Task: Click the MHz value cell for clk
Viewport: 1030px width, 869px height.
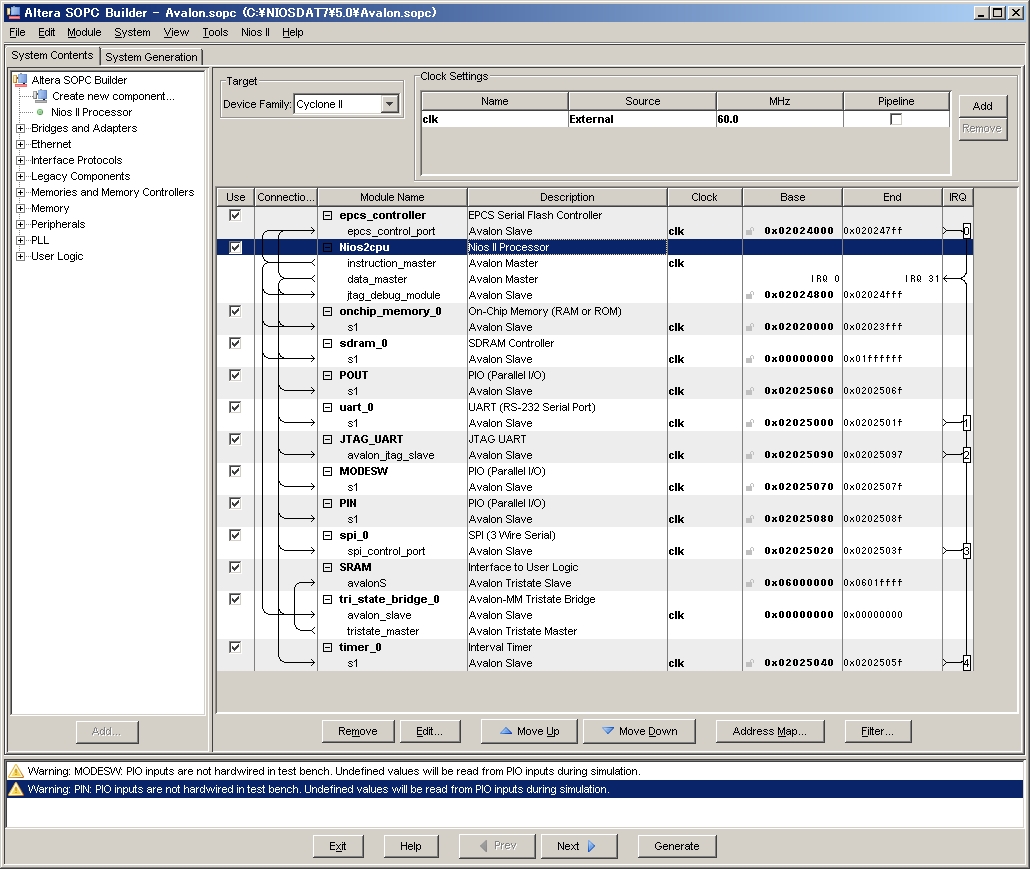Action: point(779,119)
